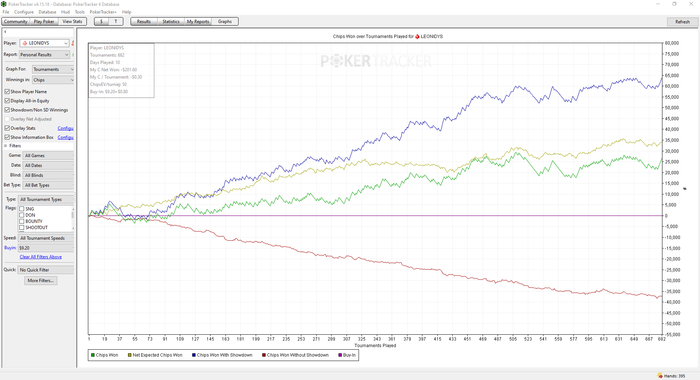Image resolution: width=700 pixels, height=380 pixels.
Task: Check the SNG flag checkbox
Action: [x=21, y=209]
